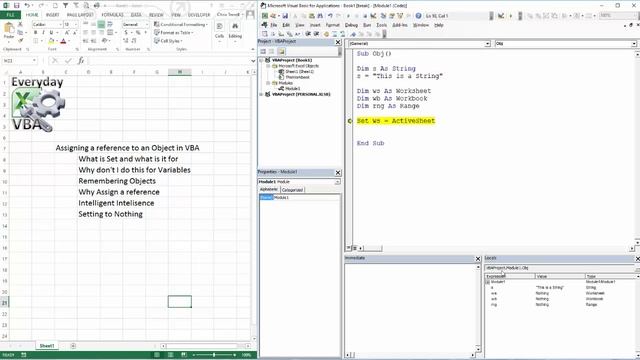Click Toggle Breakpoint hand icon in Edit toolbar

326,34
